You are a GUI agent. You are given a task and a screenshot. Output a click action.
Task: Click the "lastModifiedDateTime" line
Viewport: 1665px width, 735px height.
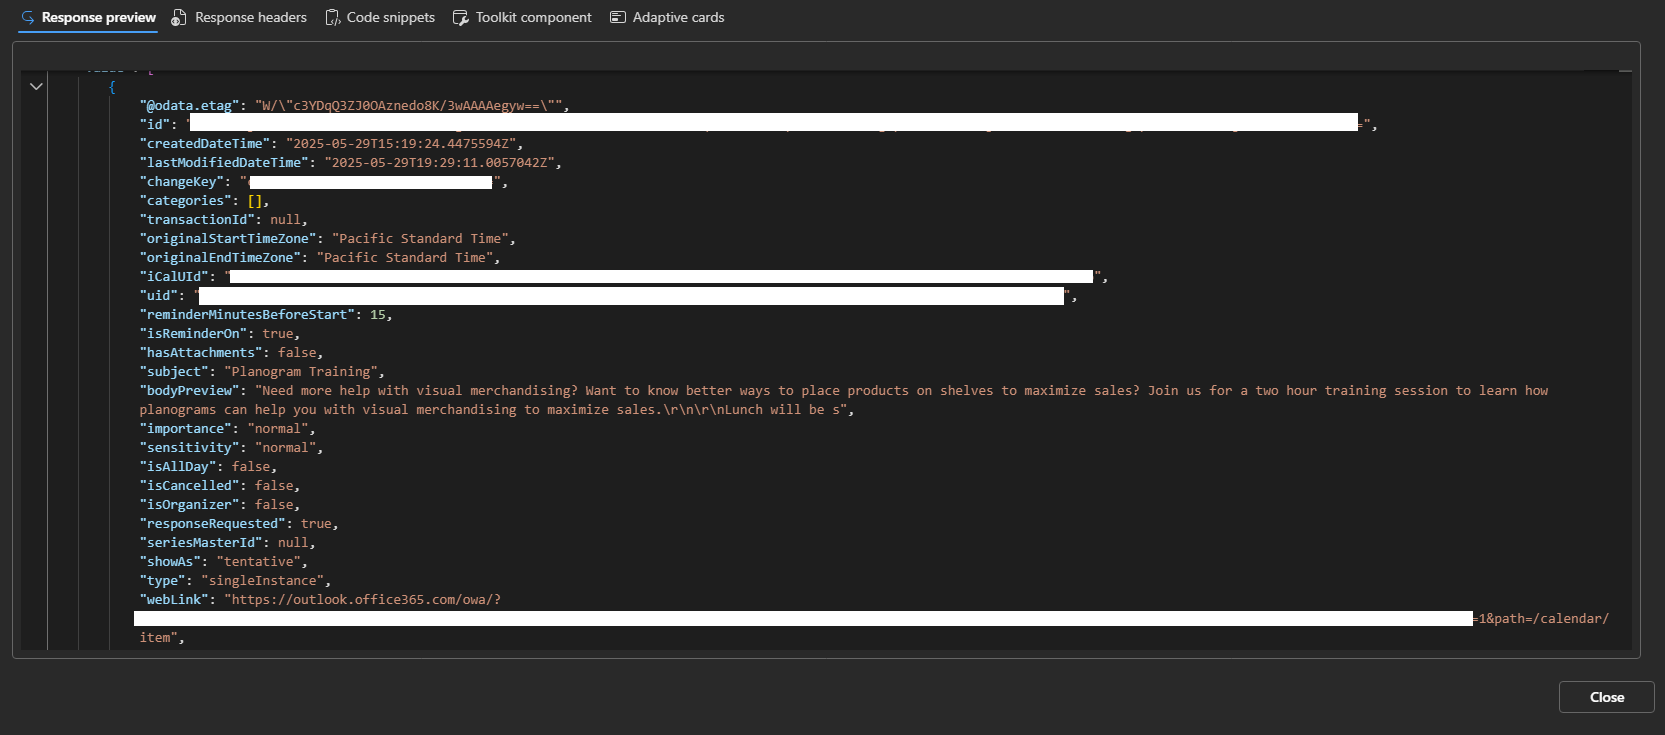tap(350, 163)
